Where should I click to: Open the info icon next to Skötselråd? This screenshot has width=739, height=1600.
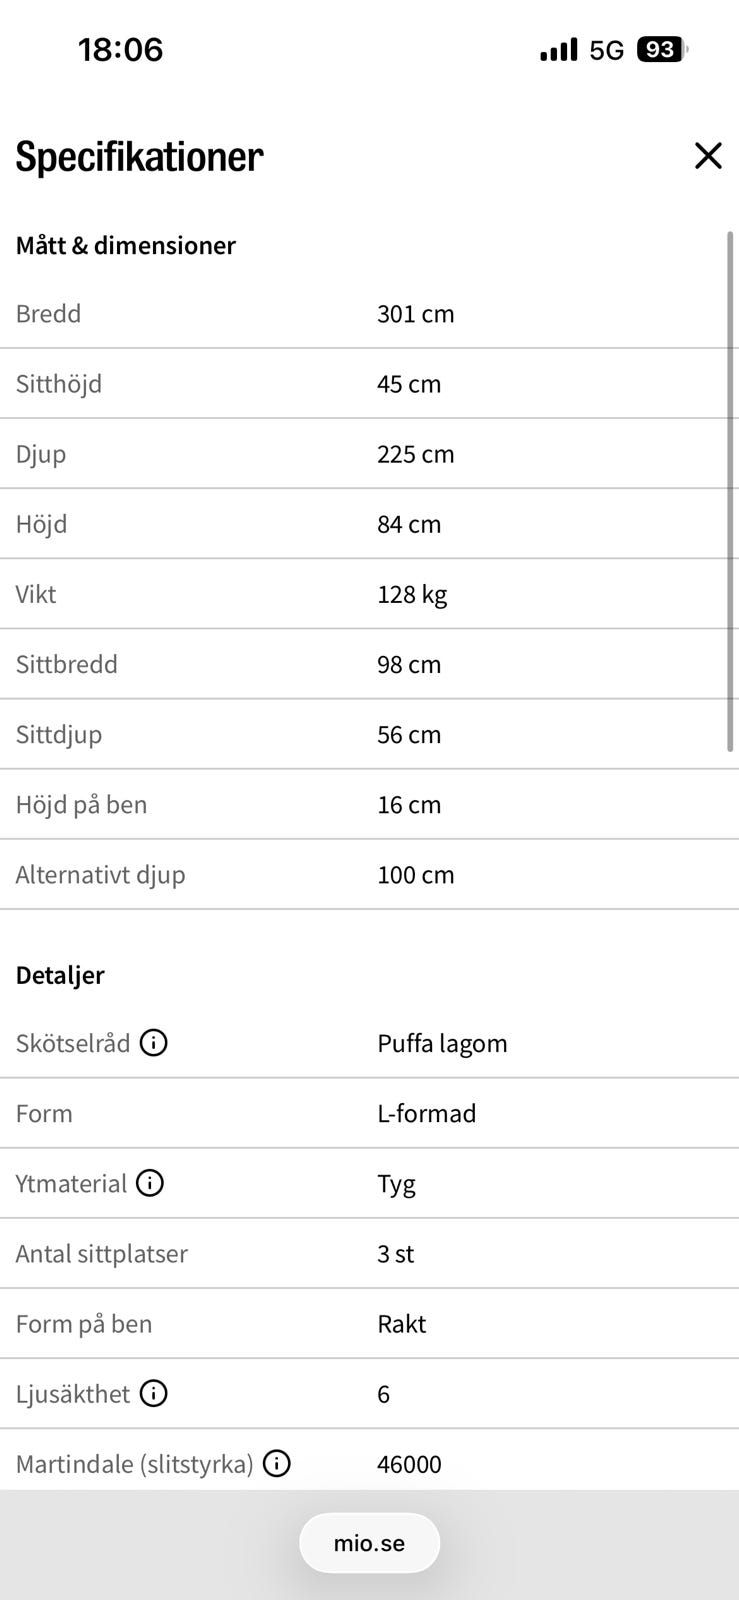click(153, 1043)
